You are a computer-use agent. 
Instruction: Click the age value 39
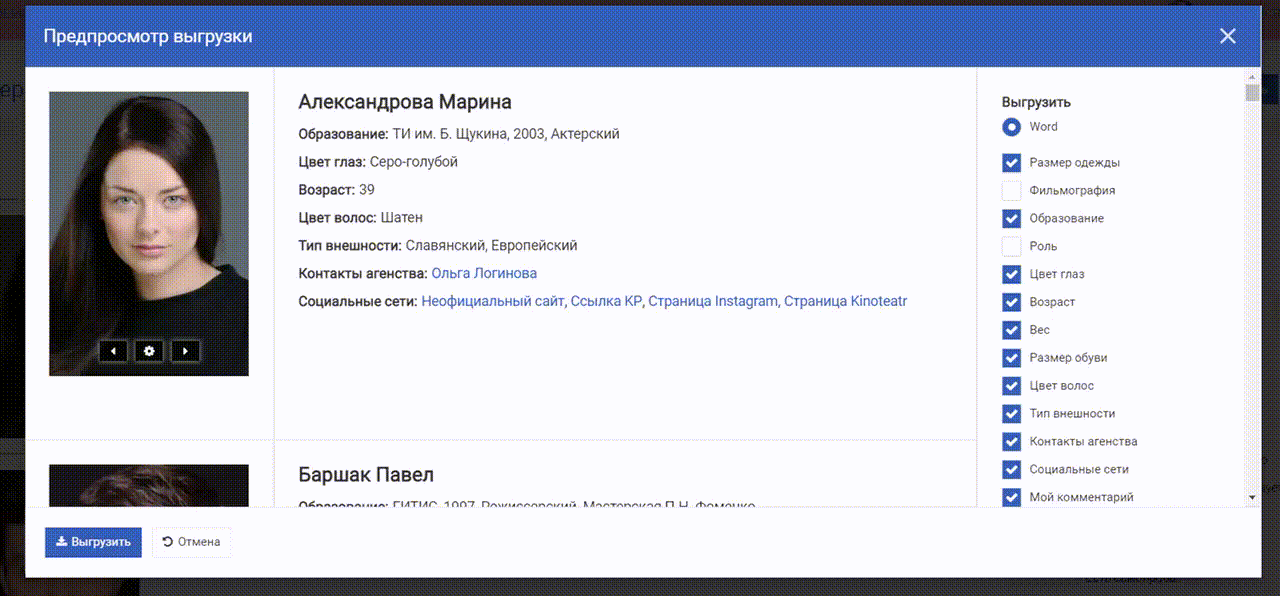[367, 190]
